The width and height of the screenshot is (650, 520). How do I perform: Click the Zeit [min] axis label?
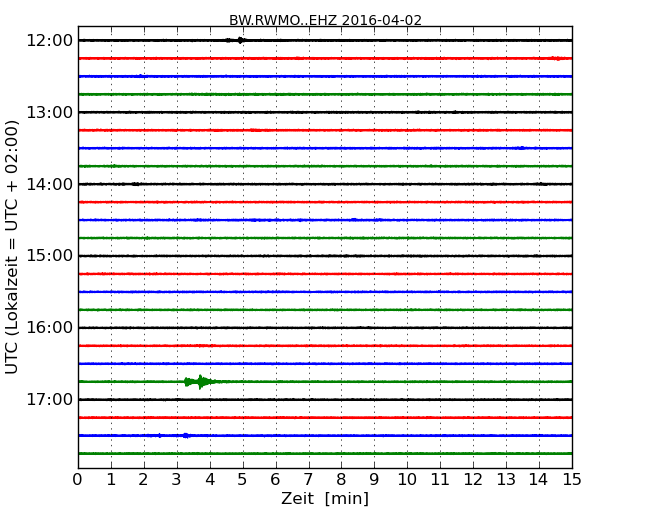pos(325,498)
